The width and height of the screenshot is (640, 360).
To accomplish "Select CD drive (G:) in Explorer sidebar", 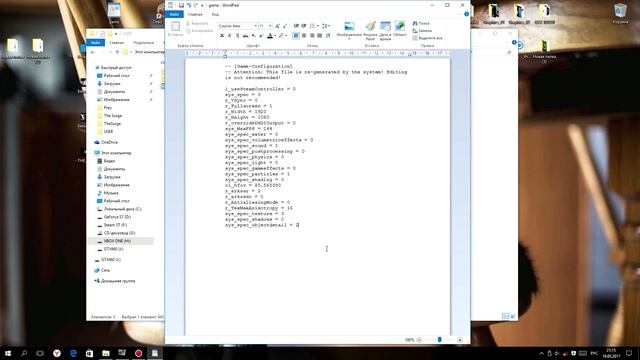I will click(119, 233).
